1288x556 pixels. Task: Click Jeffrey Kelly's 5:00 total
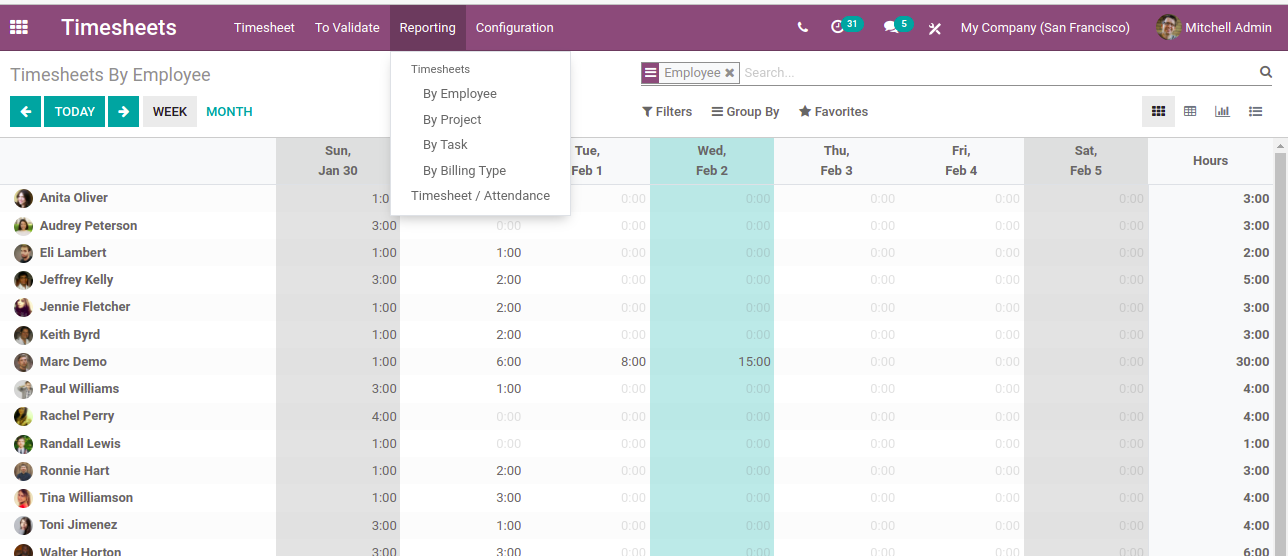point(1256,280)
